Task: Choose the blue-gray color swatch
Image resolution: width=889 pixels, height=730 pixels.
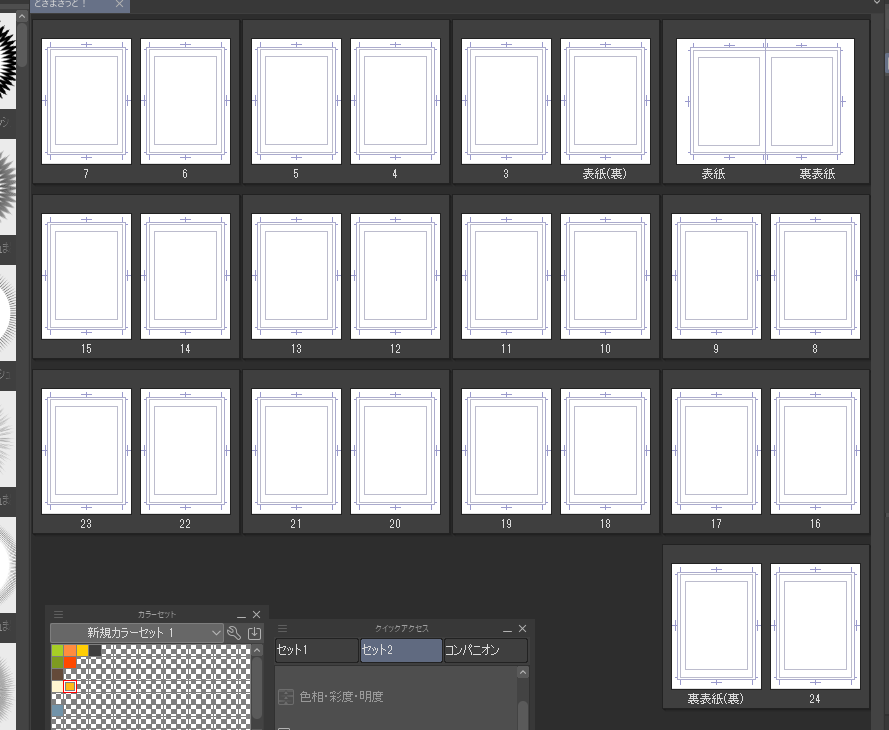Action: click(58, 710)
